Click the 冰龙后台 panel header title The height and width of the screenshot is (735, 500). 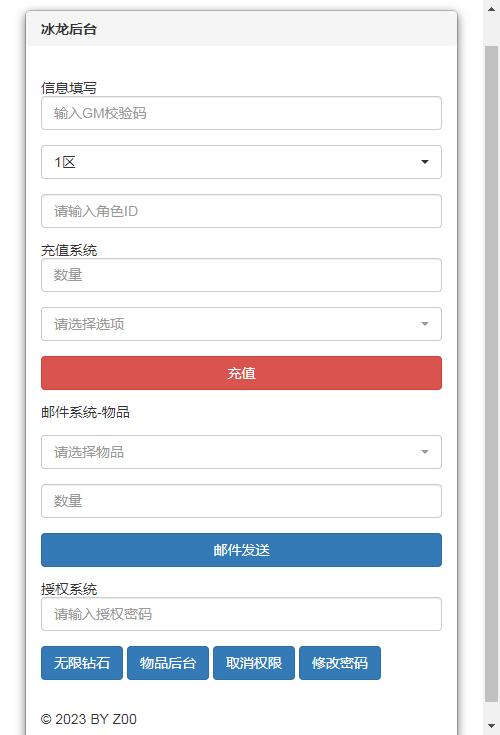[x=69, y=29]
